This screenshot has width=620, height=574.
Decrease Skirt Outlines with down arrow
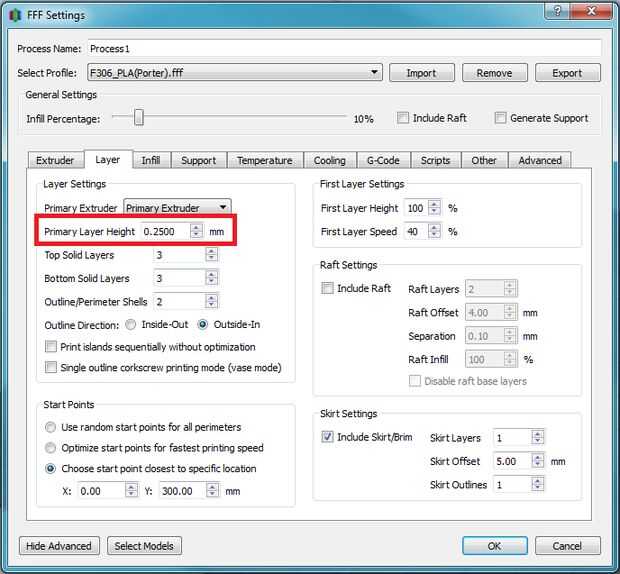[537, 488]
